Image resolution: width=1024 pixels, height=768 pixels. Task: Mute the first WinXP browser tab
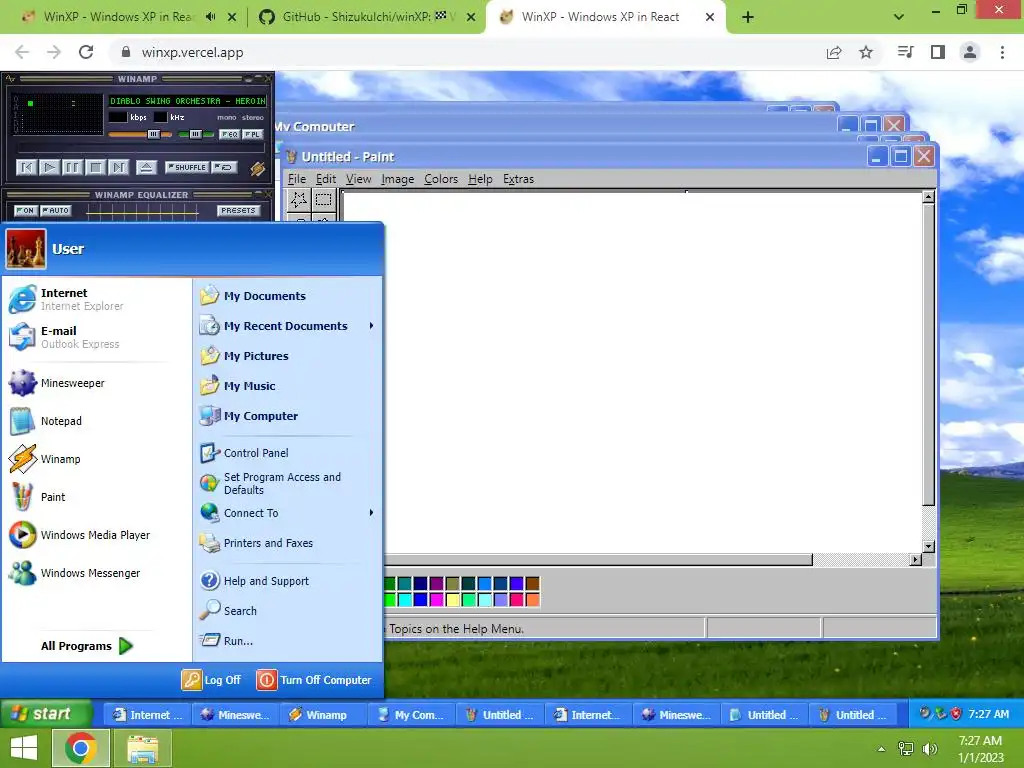click(x=210, y=17)
